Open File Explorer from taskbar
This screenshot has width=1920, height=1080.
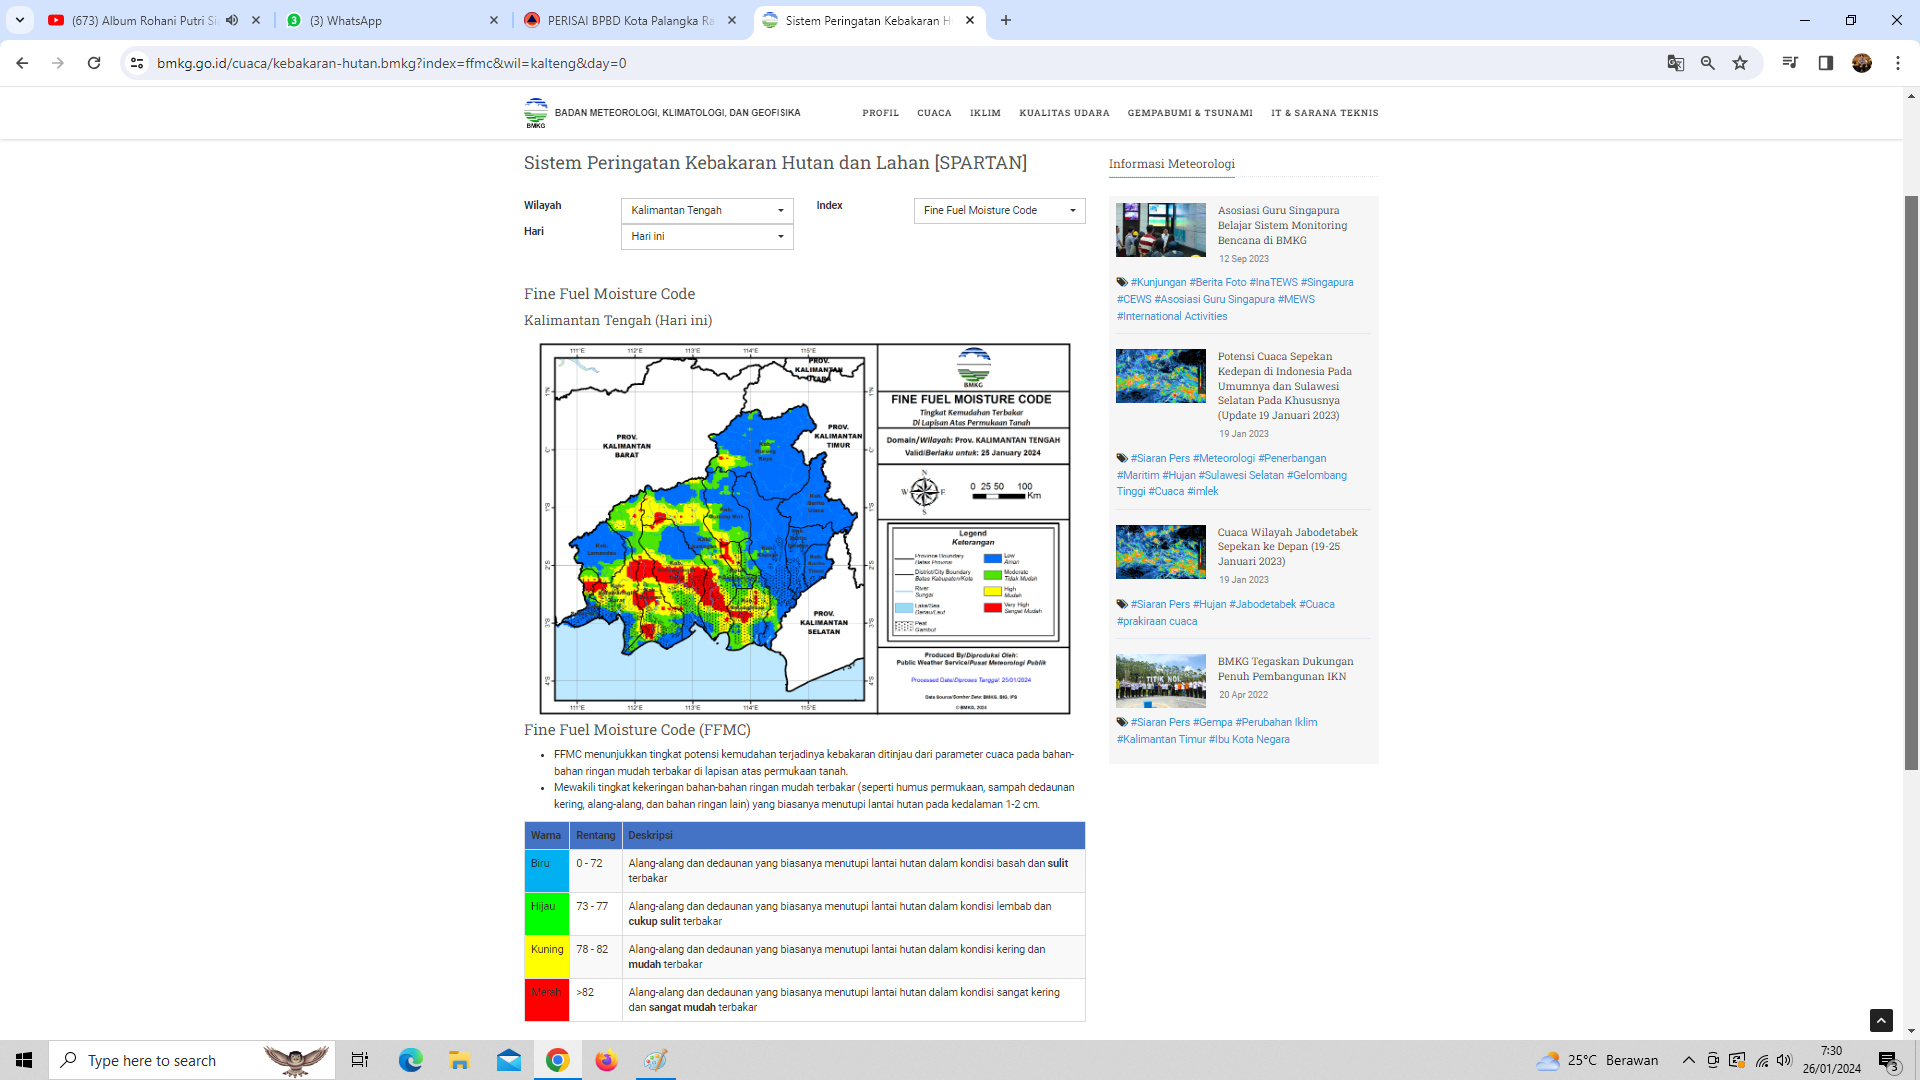tap(459, 1060)
